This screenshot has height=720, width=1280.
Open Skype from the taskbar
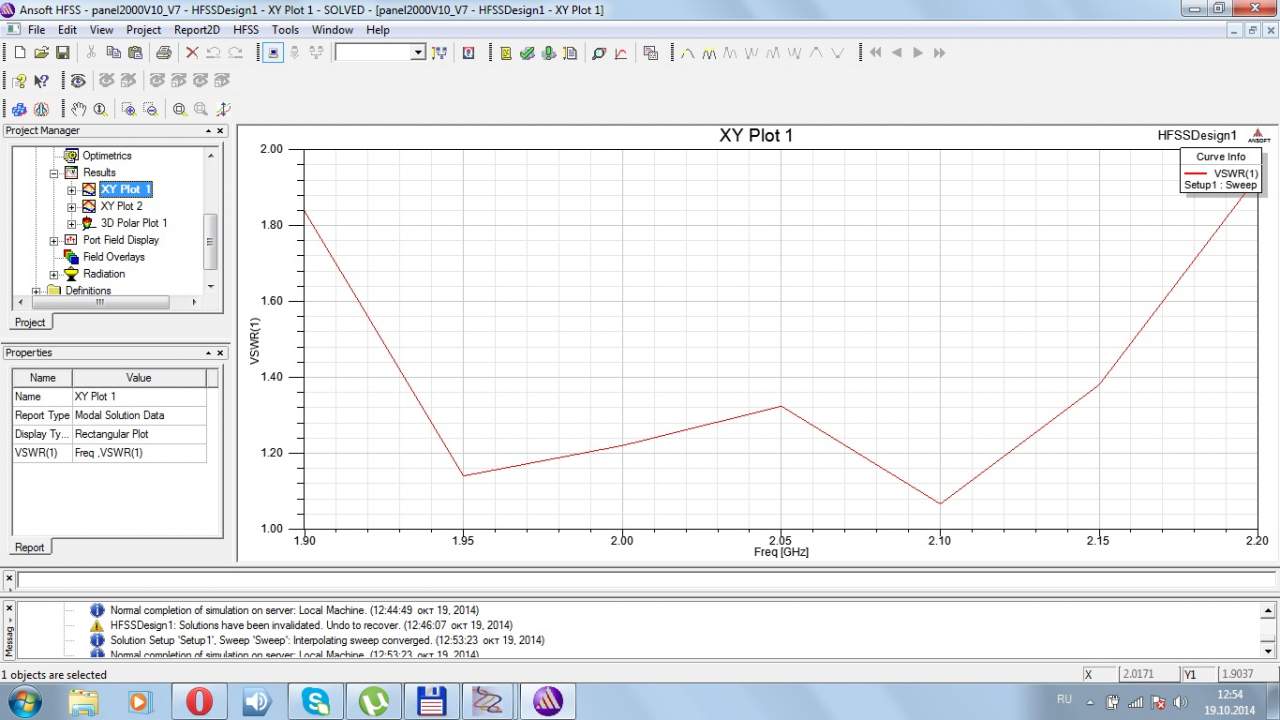tap(315, 701)
